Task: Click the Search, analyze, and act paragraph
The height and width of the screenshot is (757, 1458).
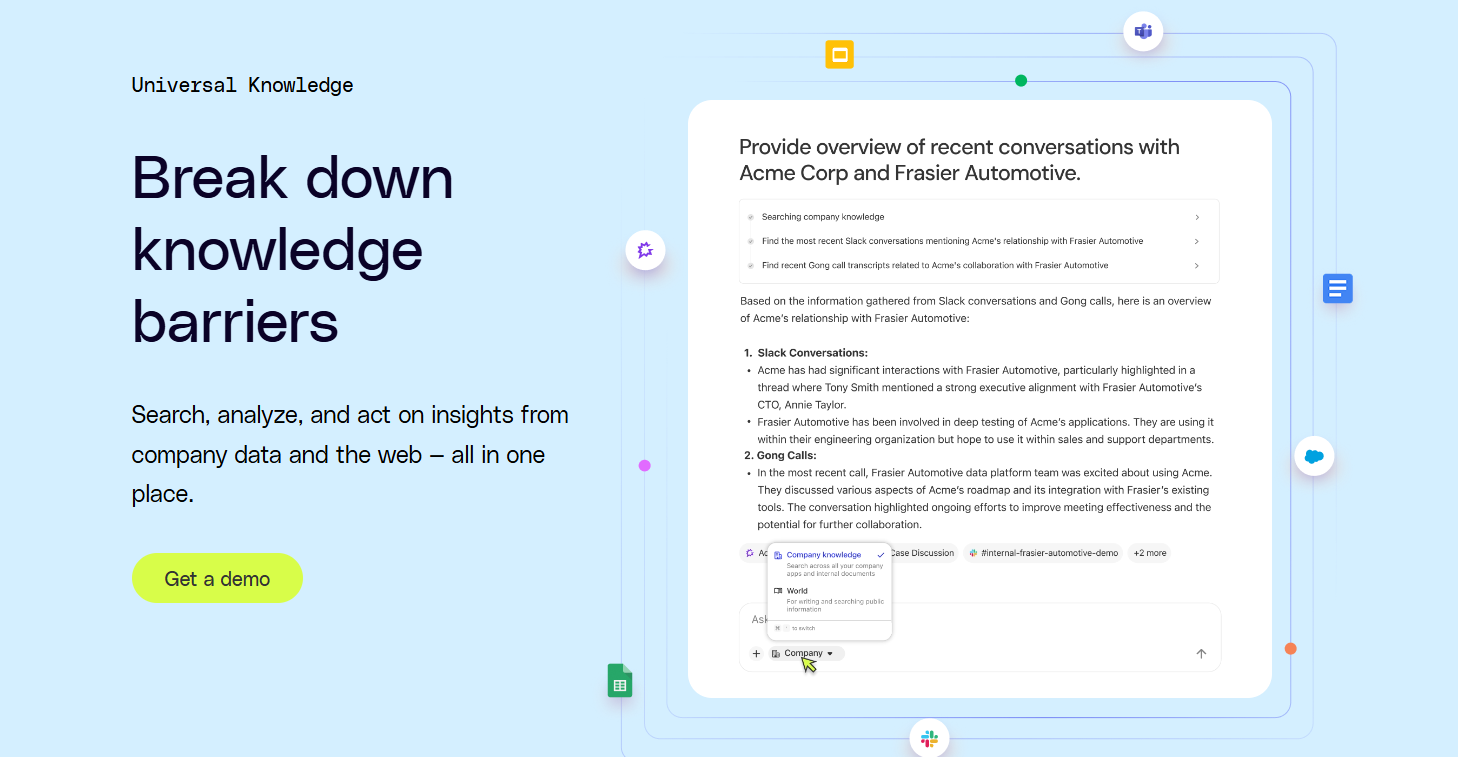Action: click(350, 454)
